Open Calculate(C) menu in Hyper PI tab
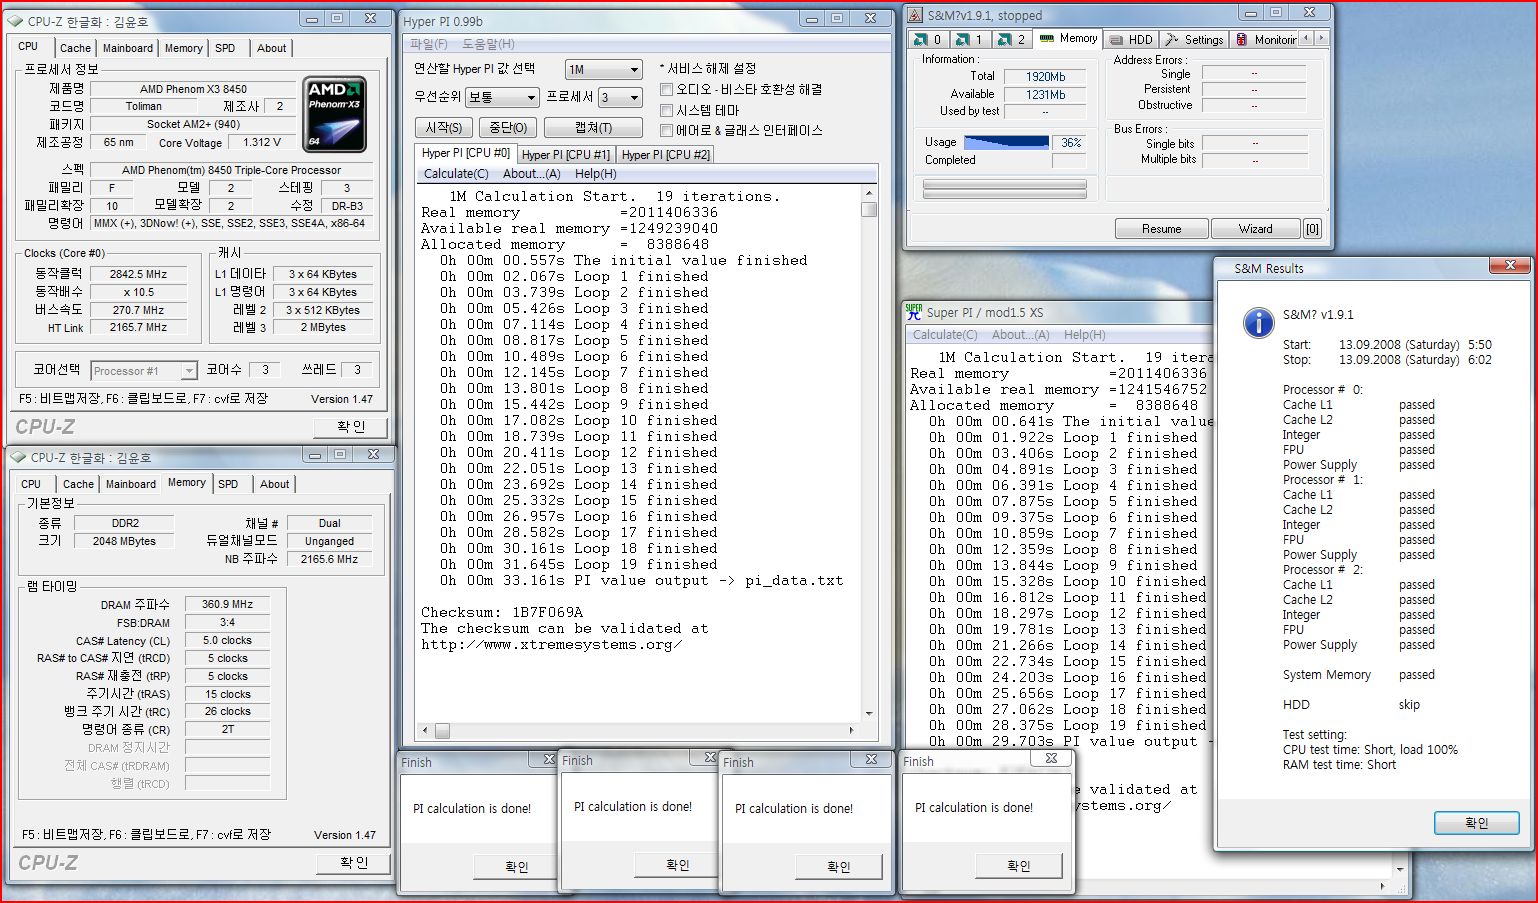This screenshot has width=1538, height=903. point(456,174)
